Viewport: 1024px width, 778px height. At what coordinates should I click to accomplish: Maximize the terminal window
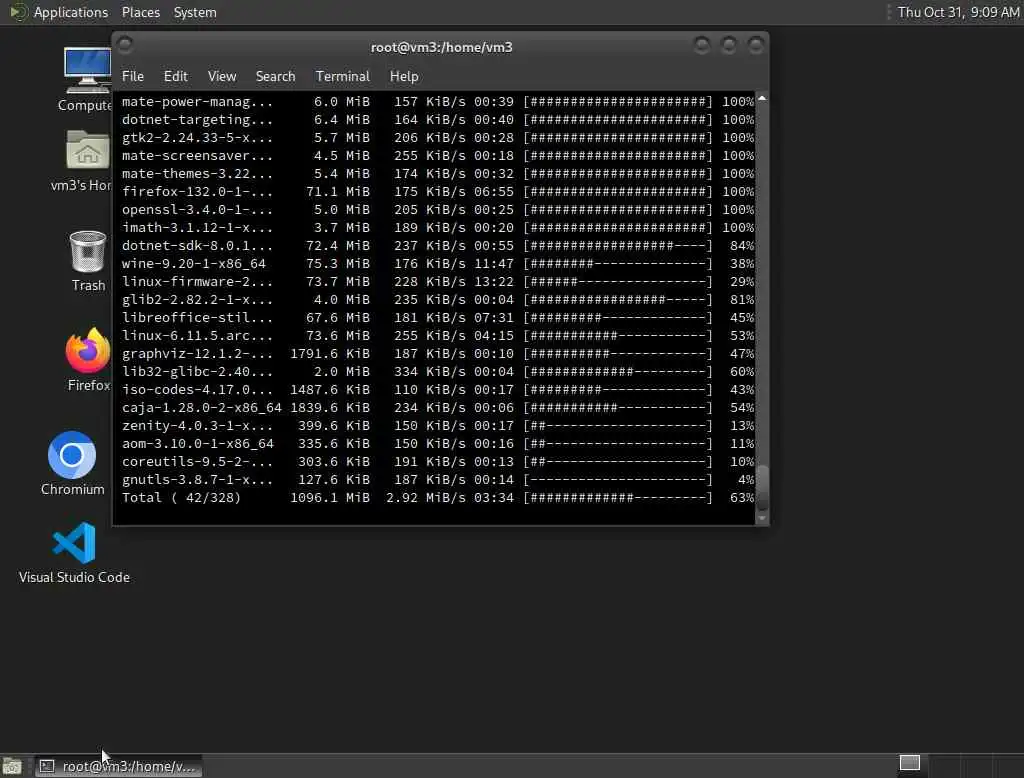729,45
